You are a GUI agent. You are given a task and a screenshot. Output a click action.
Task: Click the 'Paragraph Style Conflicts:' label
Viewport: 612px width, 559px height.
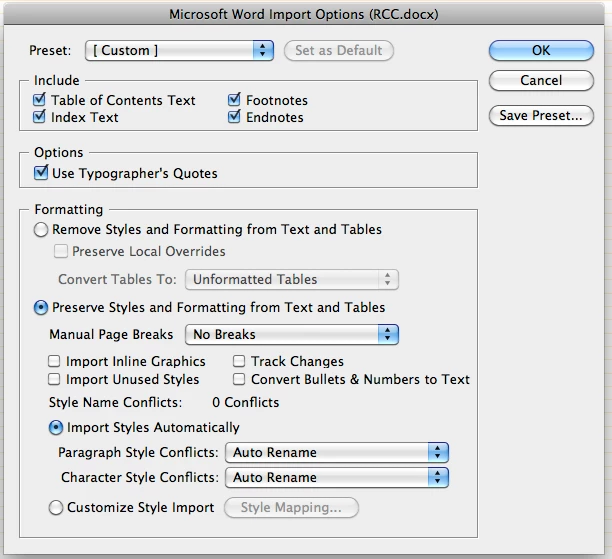(x=138, y=452)
